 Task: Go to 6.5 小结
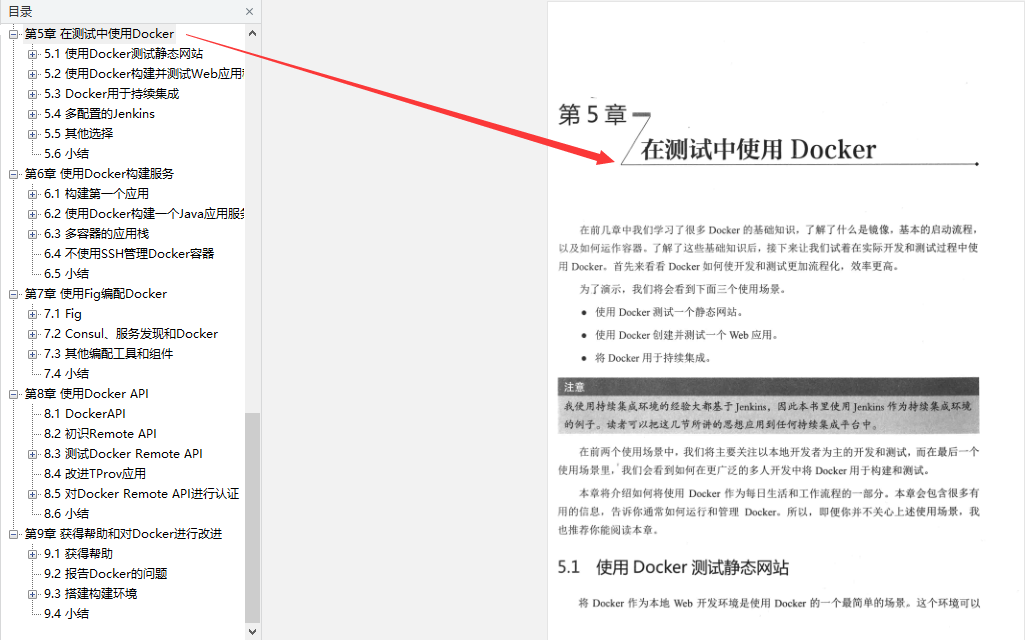point(67,274)
